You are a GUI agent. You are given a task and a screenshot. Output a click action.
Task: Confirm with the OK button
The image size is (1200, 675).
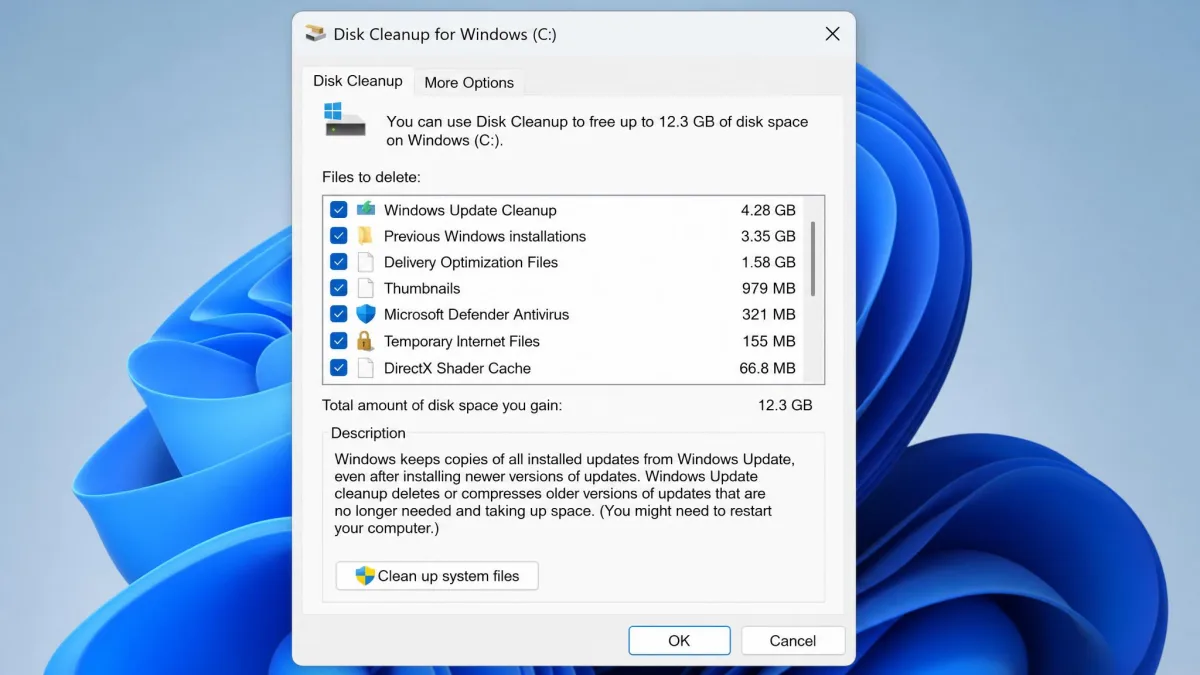[679, 641]
